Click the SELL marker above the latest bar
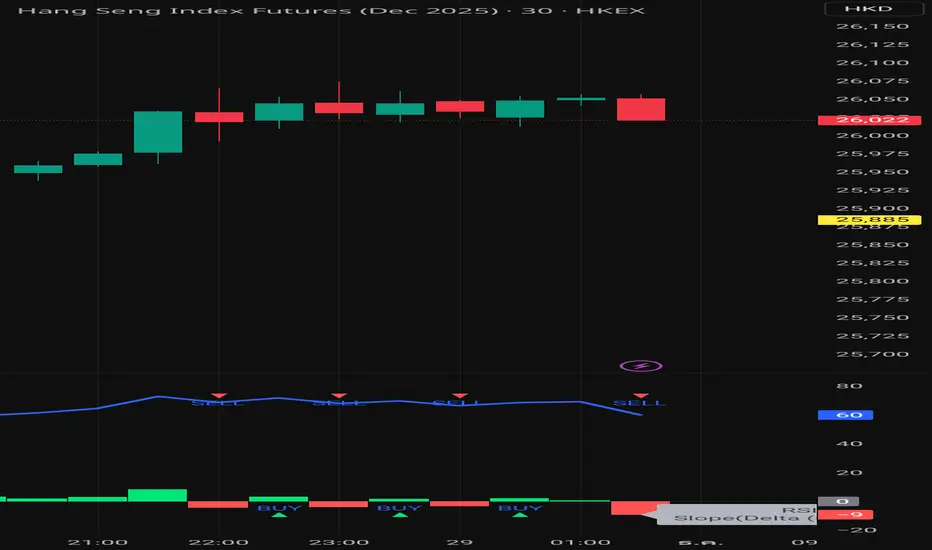This screenshot has width=932, height=550. click(640, 400)
